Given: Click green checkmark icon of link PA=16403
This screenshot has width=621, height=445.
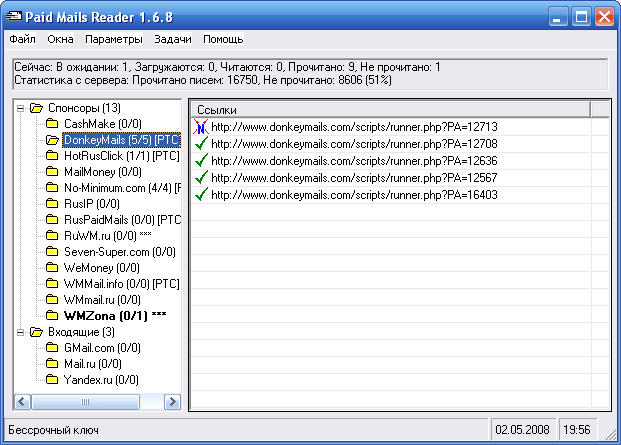Looking at the screenshot, I should coord(202,195).
